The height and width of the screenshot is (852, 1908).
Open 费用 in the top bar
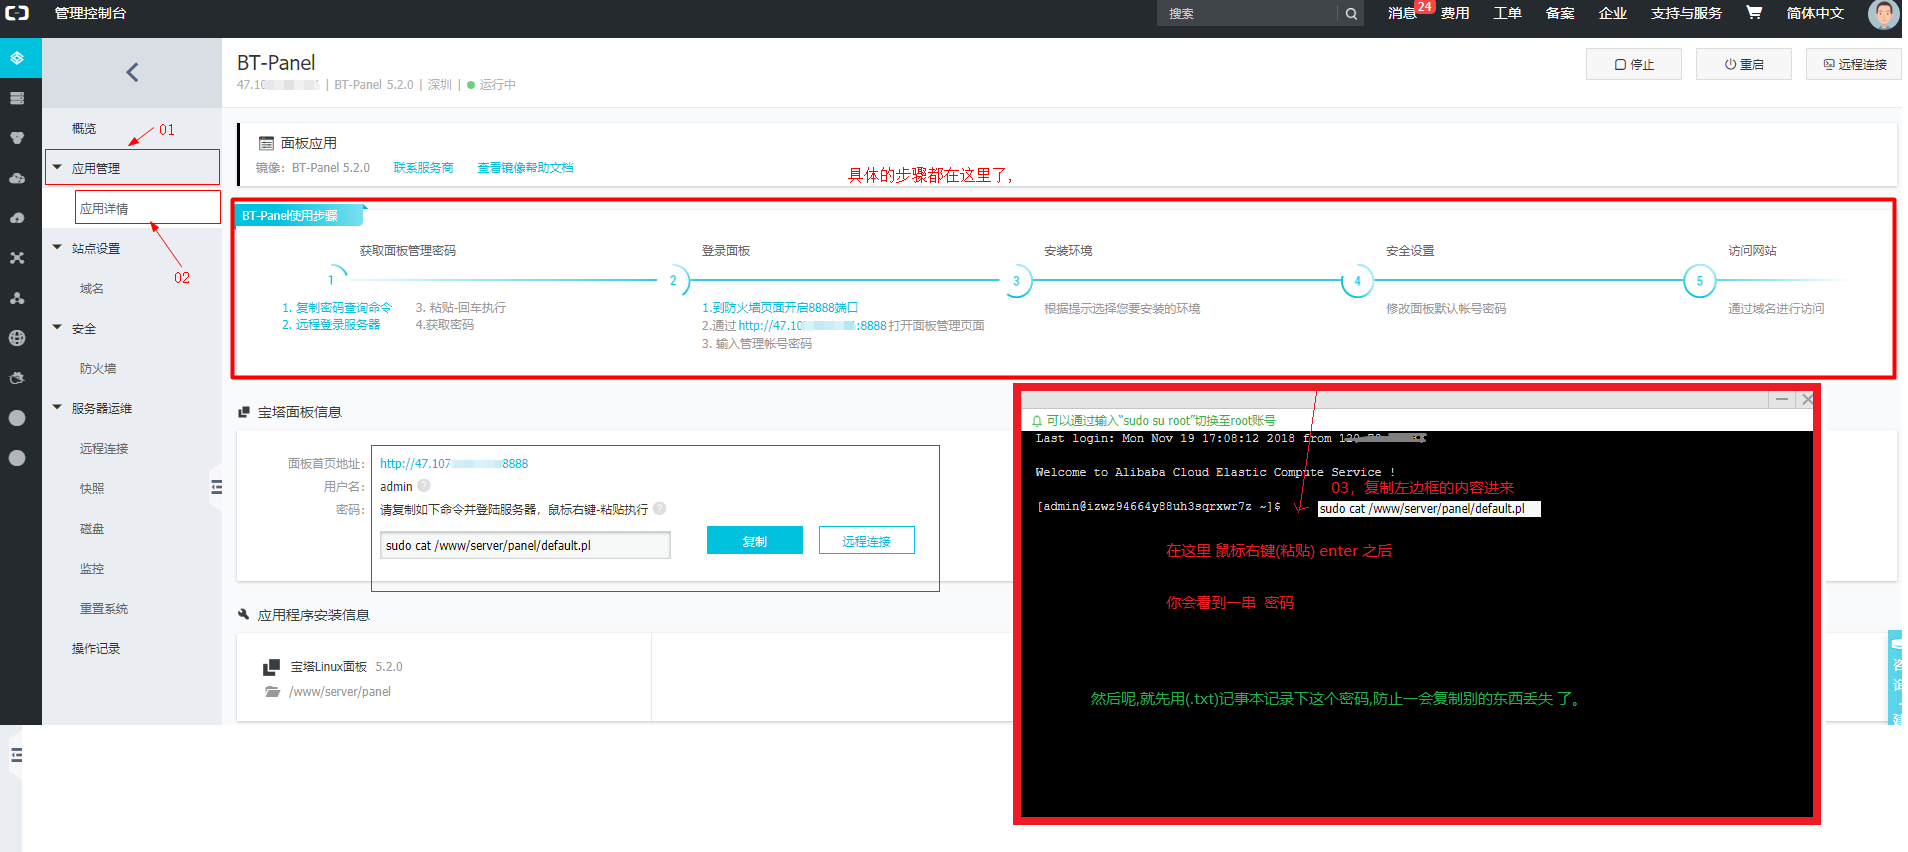(x=1455, y=13)
